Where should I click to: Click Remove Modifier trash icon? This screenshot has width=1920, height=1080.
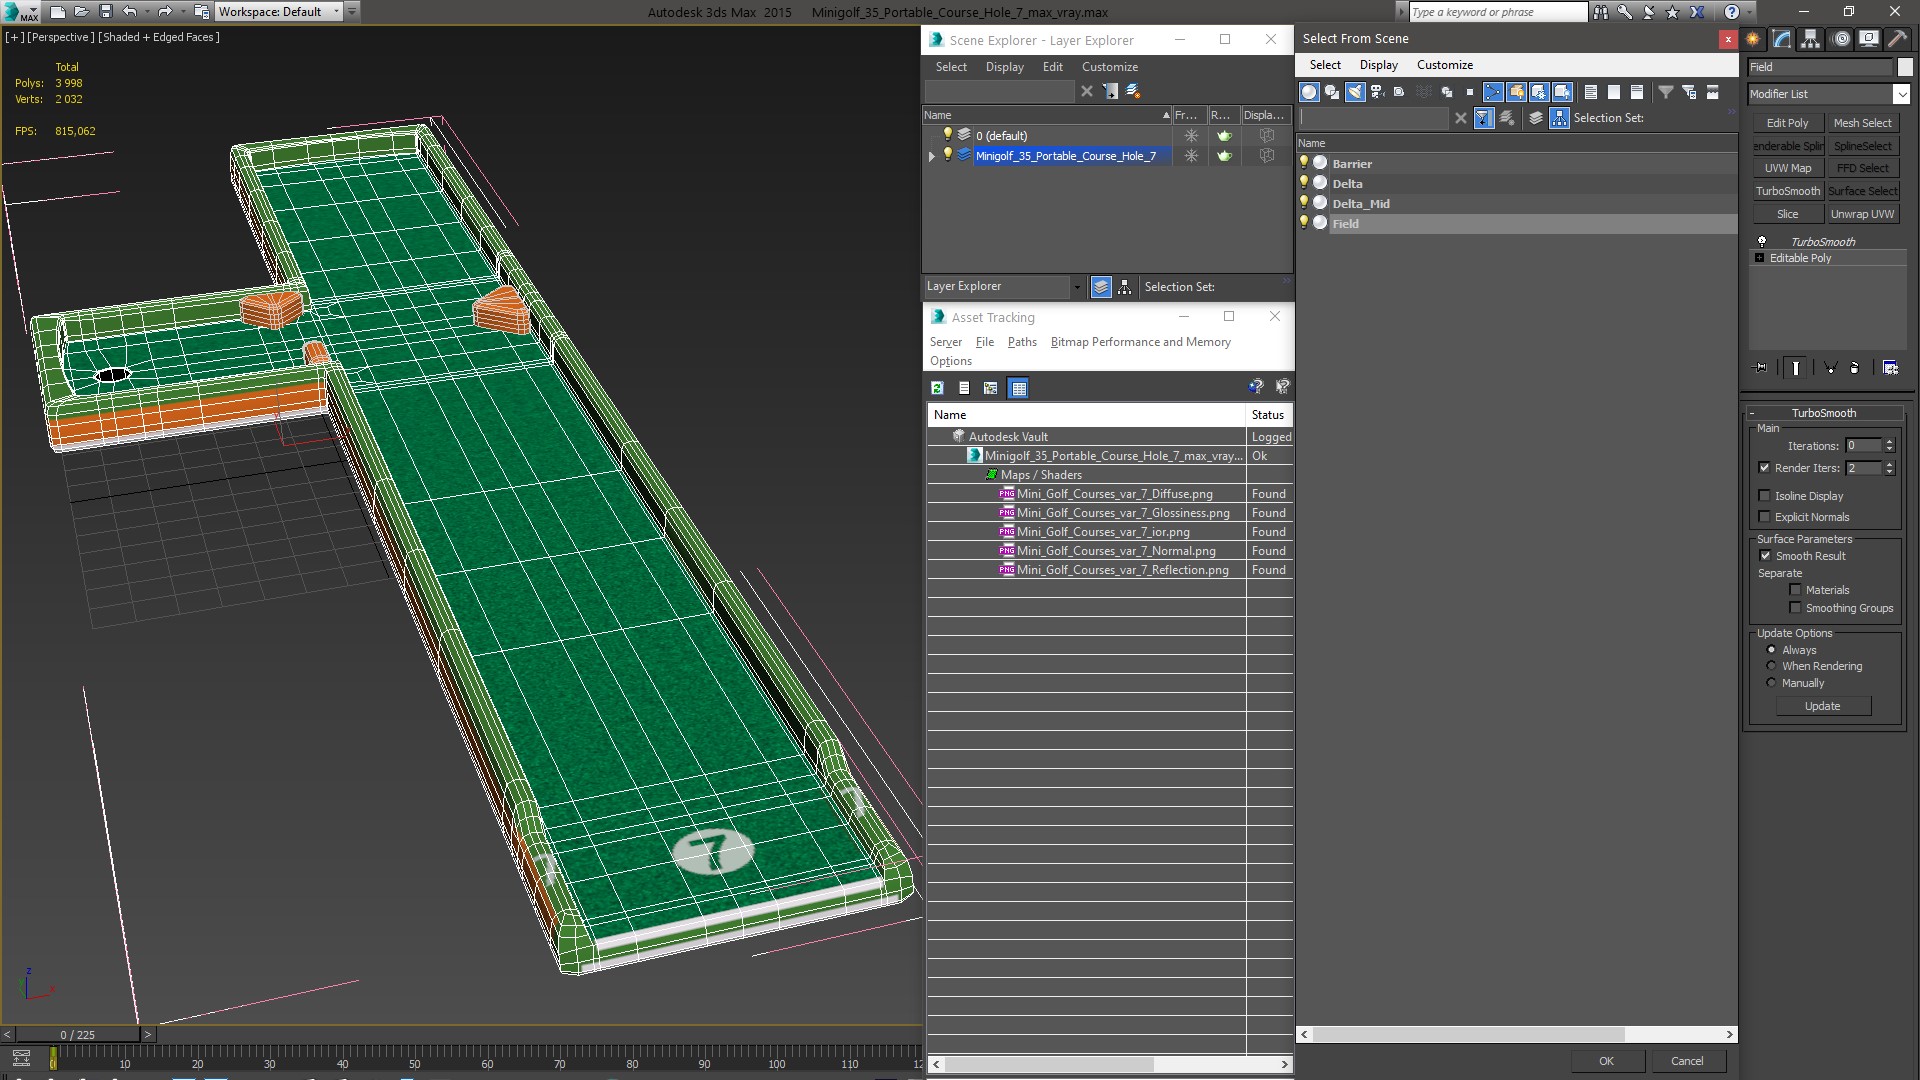pos(1855,368)
